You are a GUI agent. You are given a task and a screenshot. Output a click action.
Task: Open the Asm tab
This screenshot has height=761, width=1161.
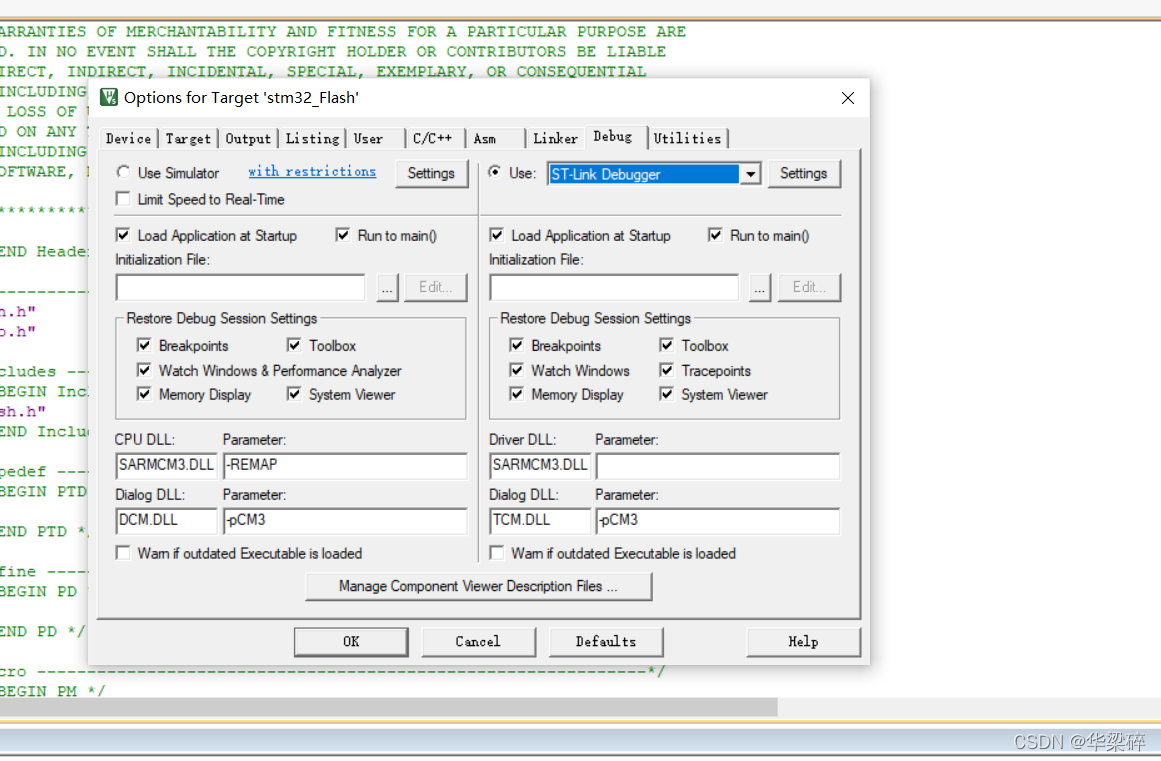point(485,138)
